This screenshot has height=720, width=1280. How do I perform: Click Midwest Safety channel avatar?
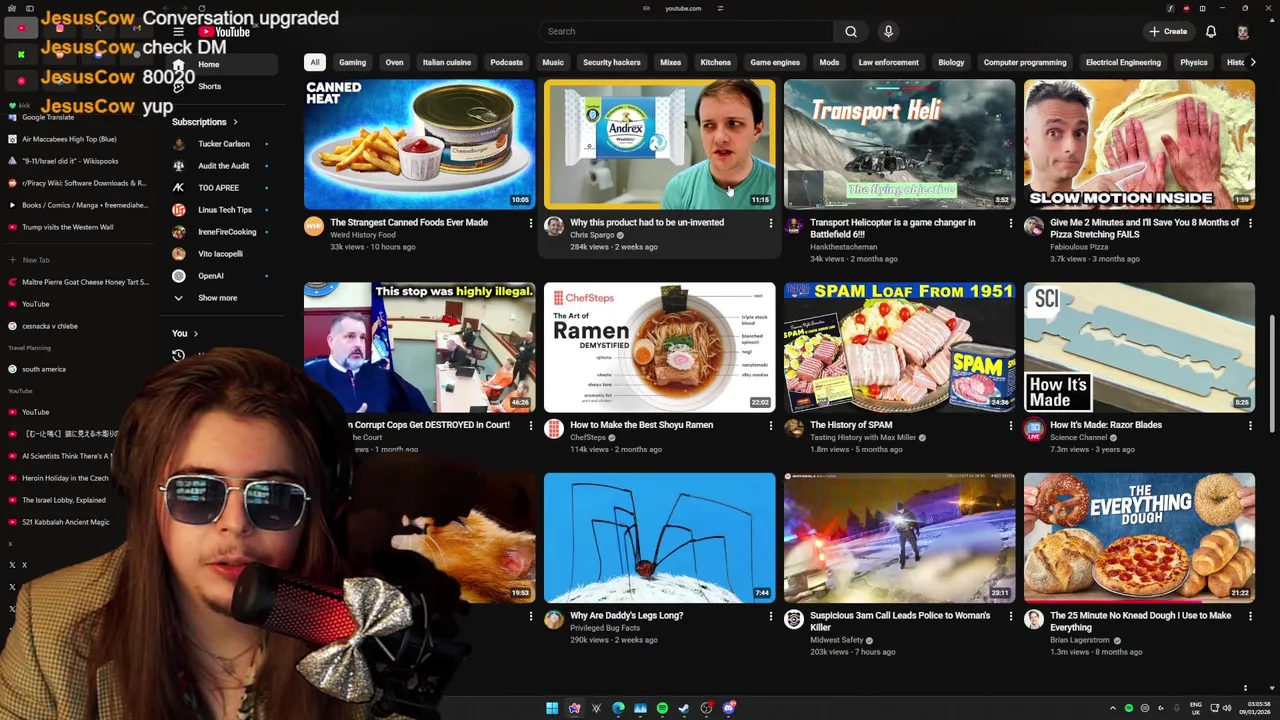click(x=794, y=620)
